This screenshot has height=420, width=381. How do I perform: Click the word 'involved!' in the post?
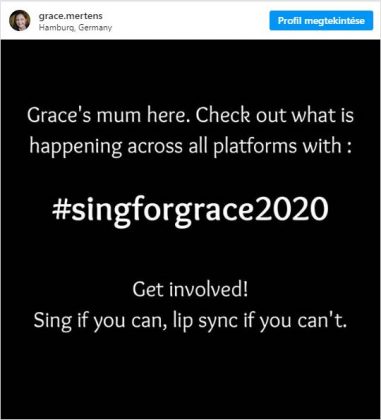tap(209, 289)
